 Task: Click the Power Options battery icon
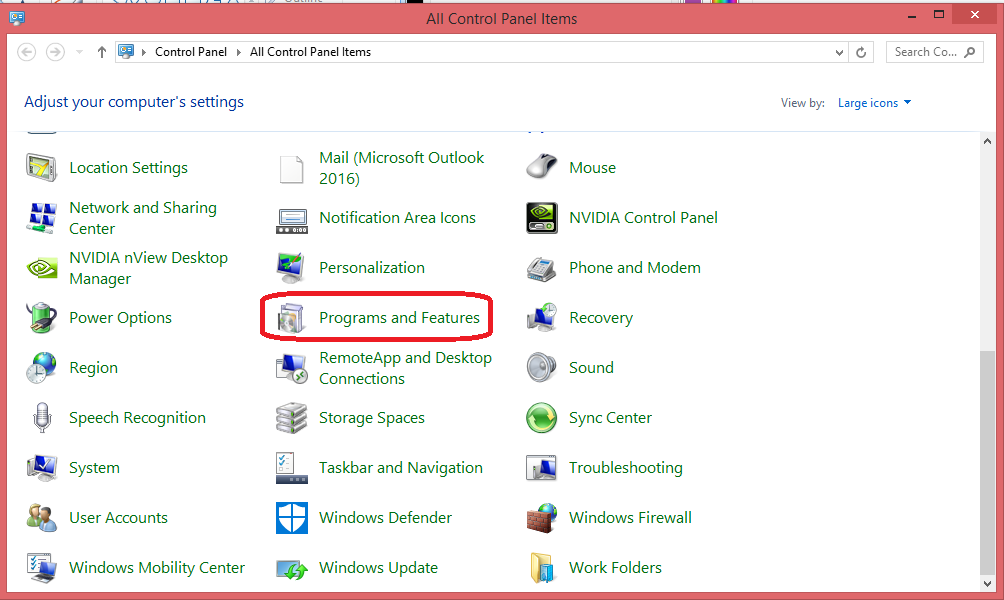41,318
